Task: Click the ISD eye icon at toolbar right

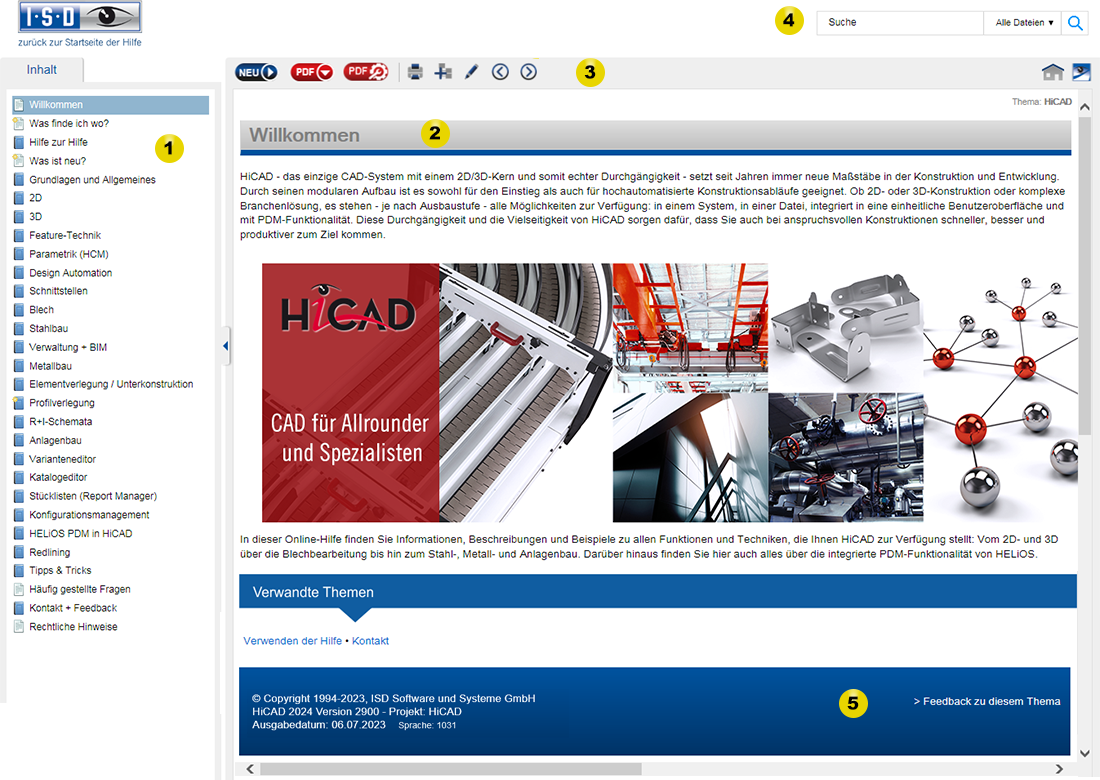Action: point(1081,72)
